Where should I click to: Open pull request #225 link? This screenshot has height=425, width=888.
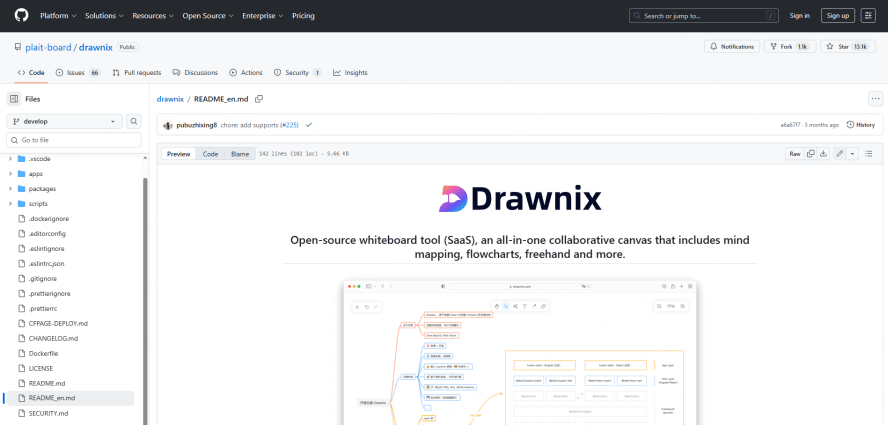coord(290,125)
